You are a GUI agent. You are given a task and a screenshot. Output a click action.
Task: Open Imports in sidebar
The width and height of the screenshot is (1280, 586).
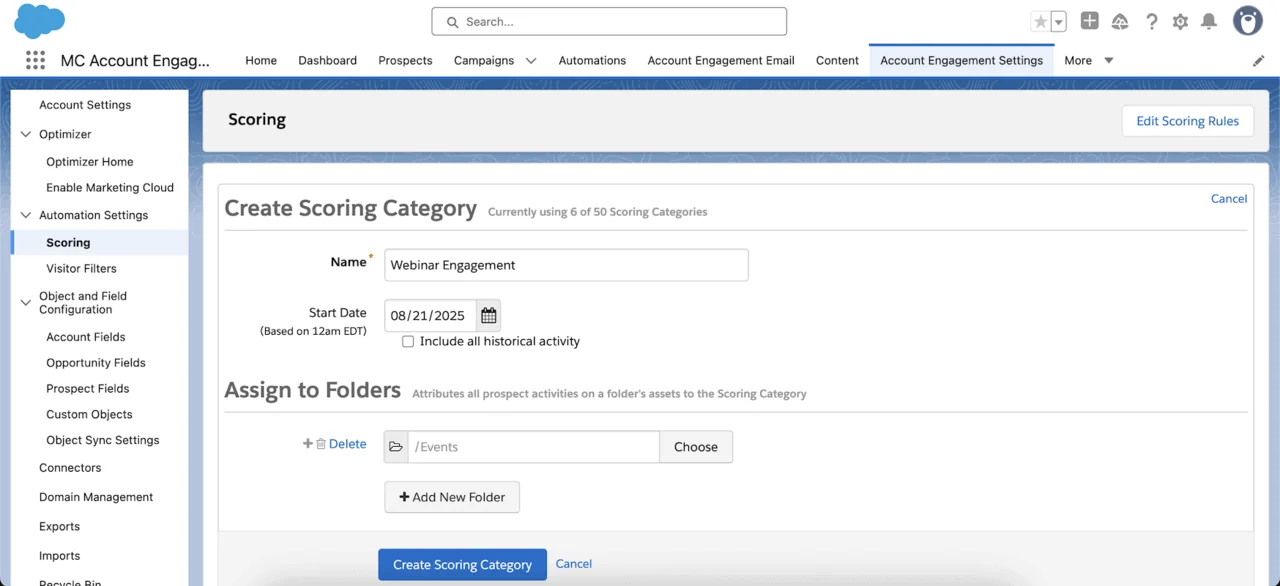pyautogui.click(x=59, y=556)
